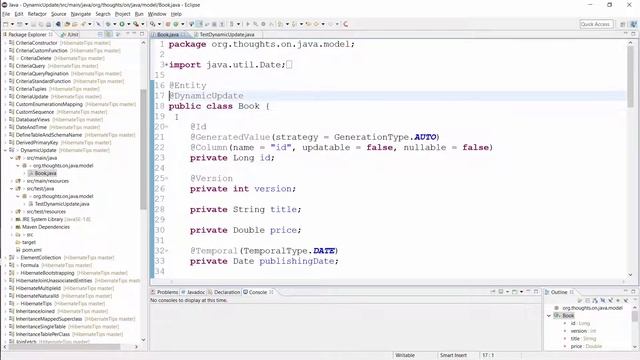
Task: Click the Run External Tools icon
Action: point(136,24)
